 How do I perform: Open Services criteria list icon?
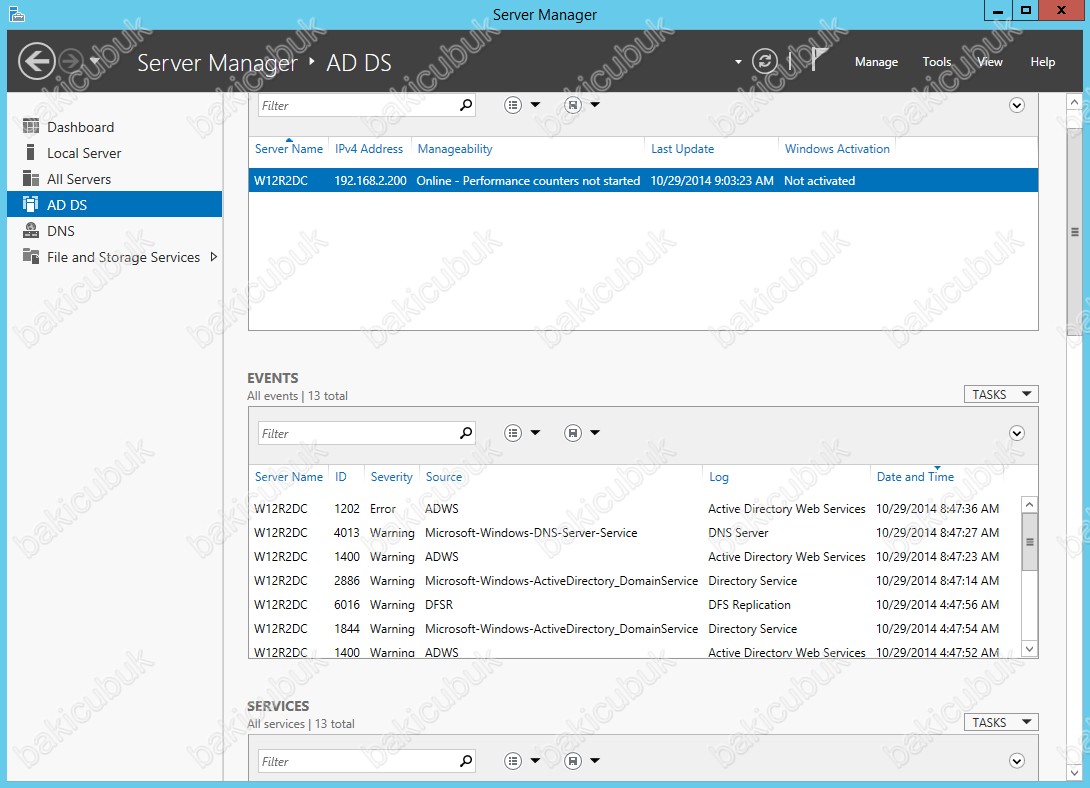[513, 761]
